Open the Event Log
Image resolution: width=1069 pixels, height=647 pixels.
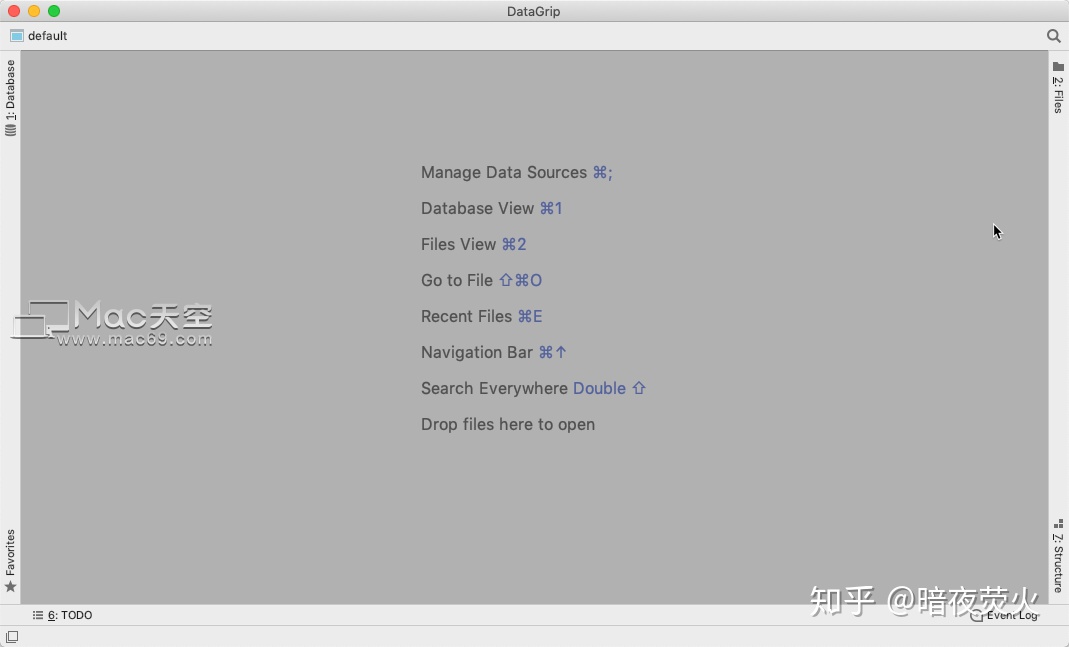point(1005,615)
